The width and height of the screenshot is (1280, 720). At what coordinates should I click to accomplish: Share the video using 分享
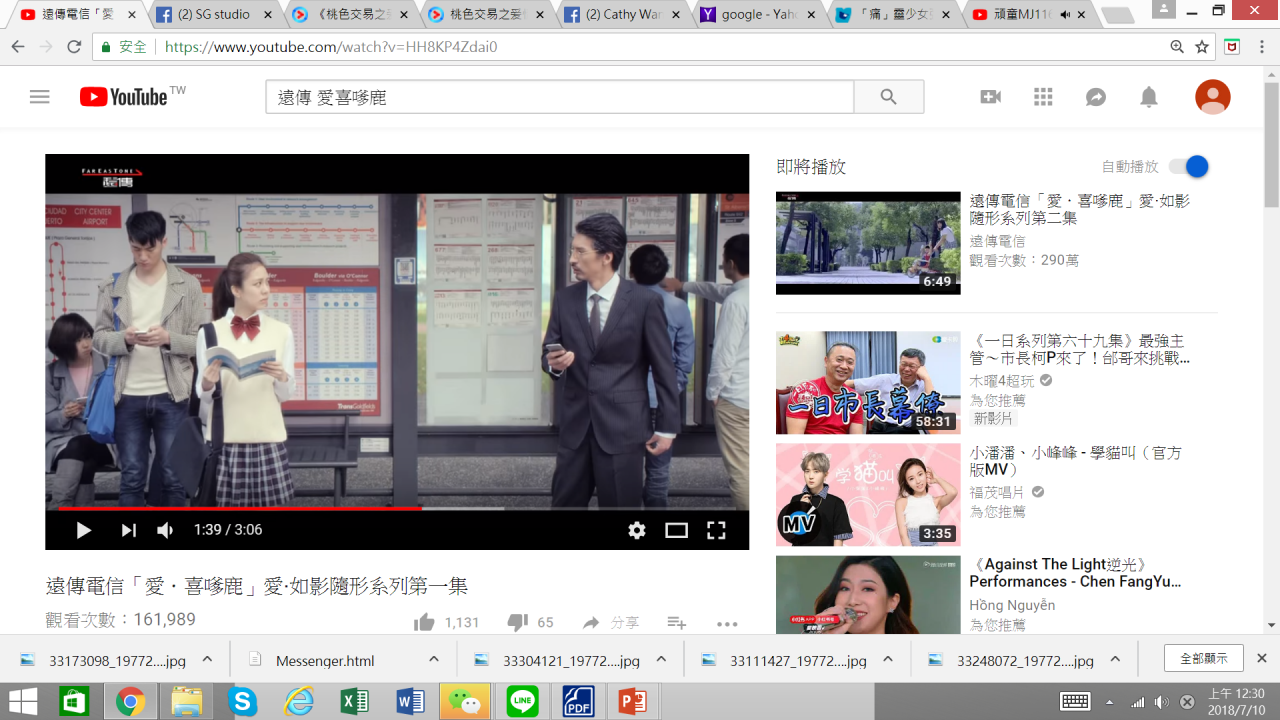[611, 622]
